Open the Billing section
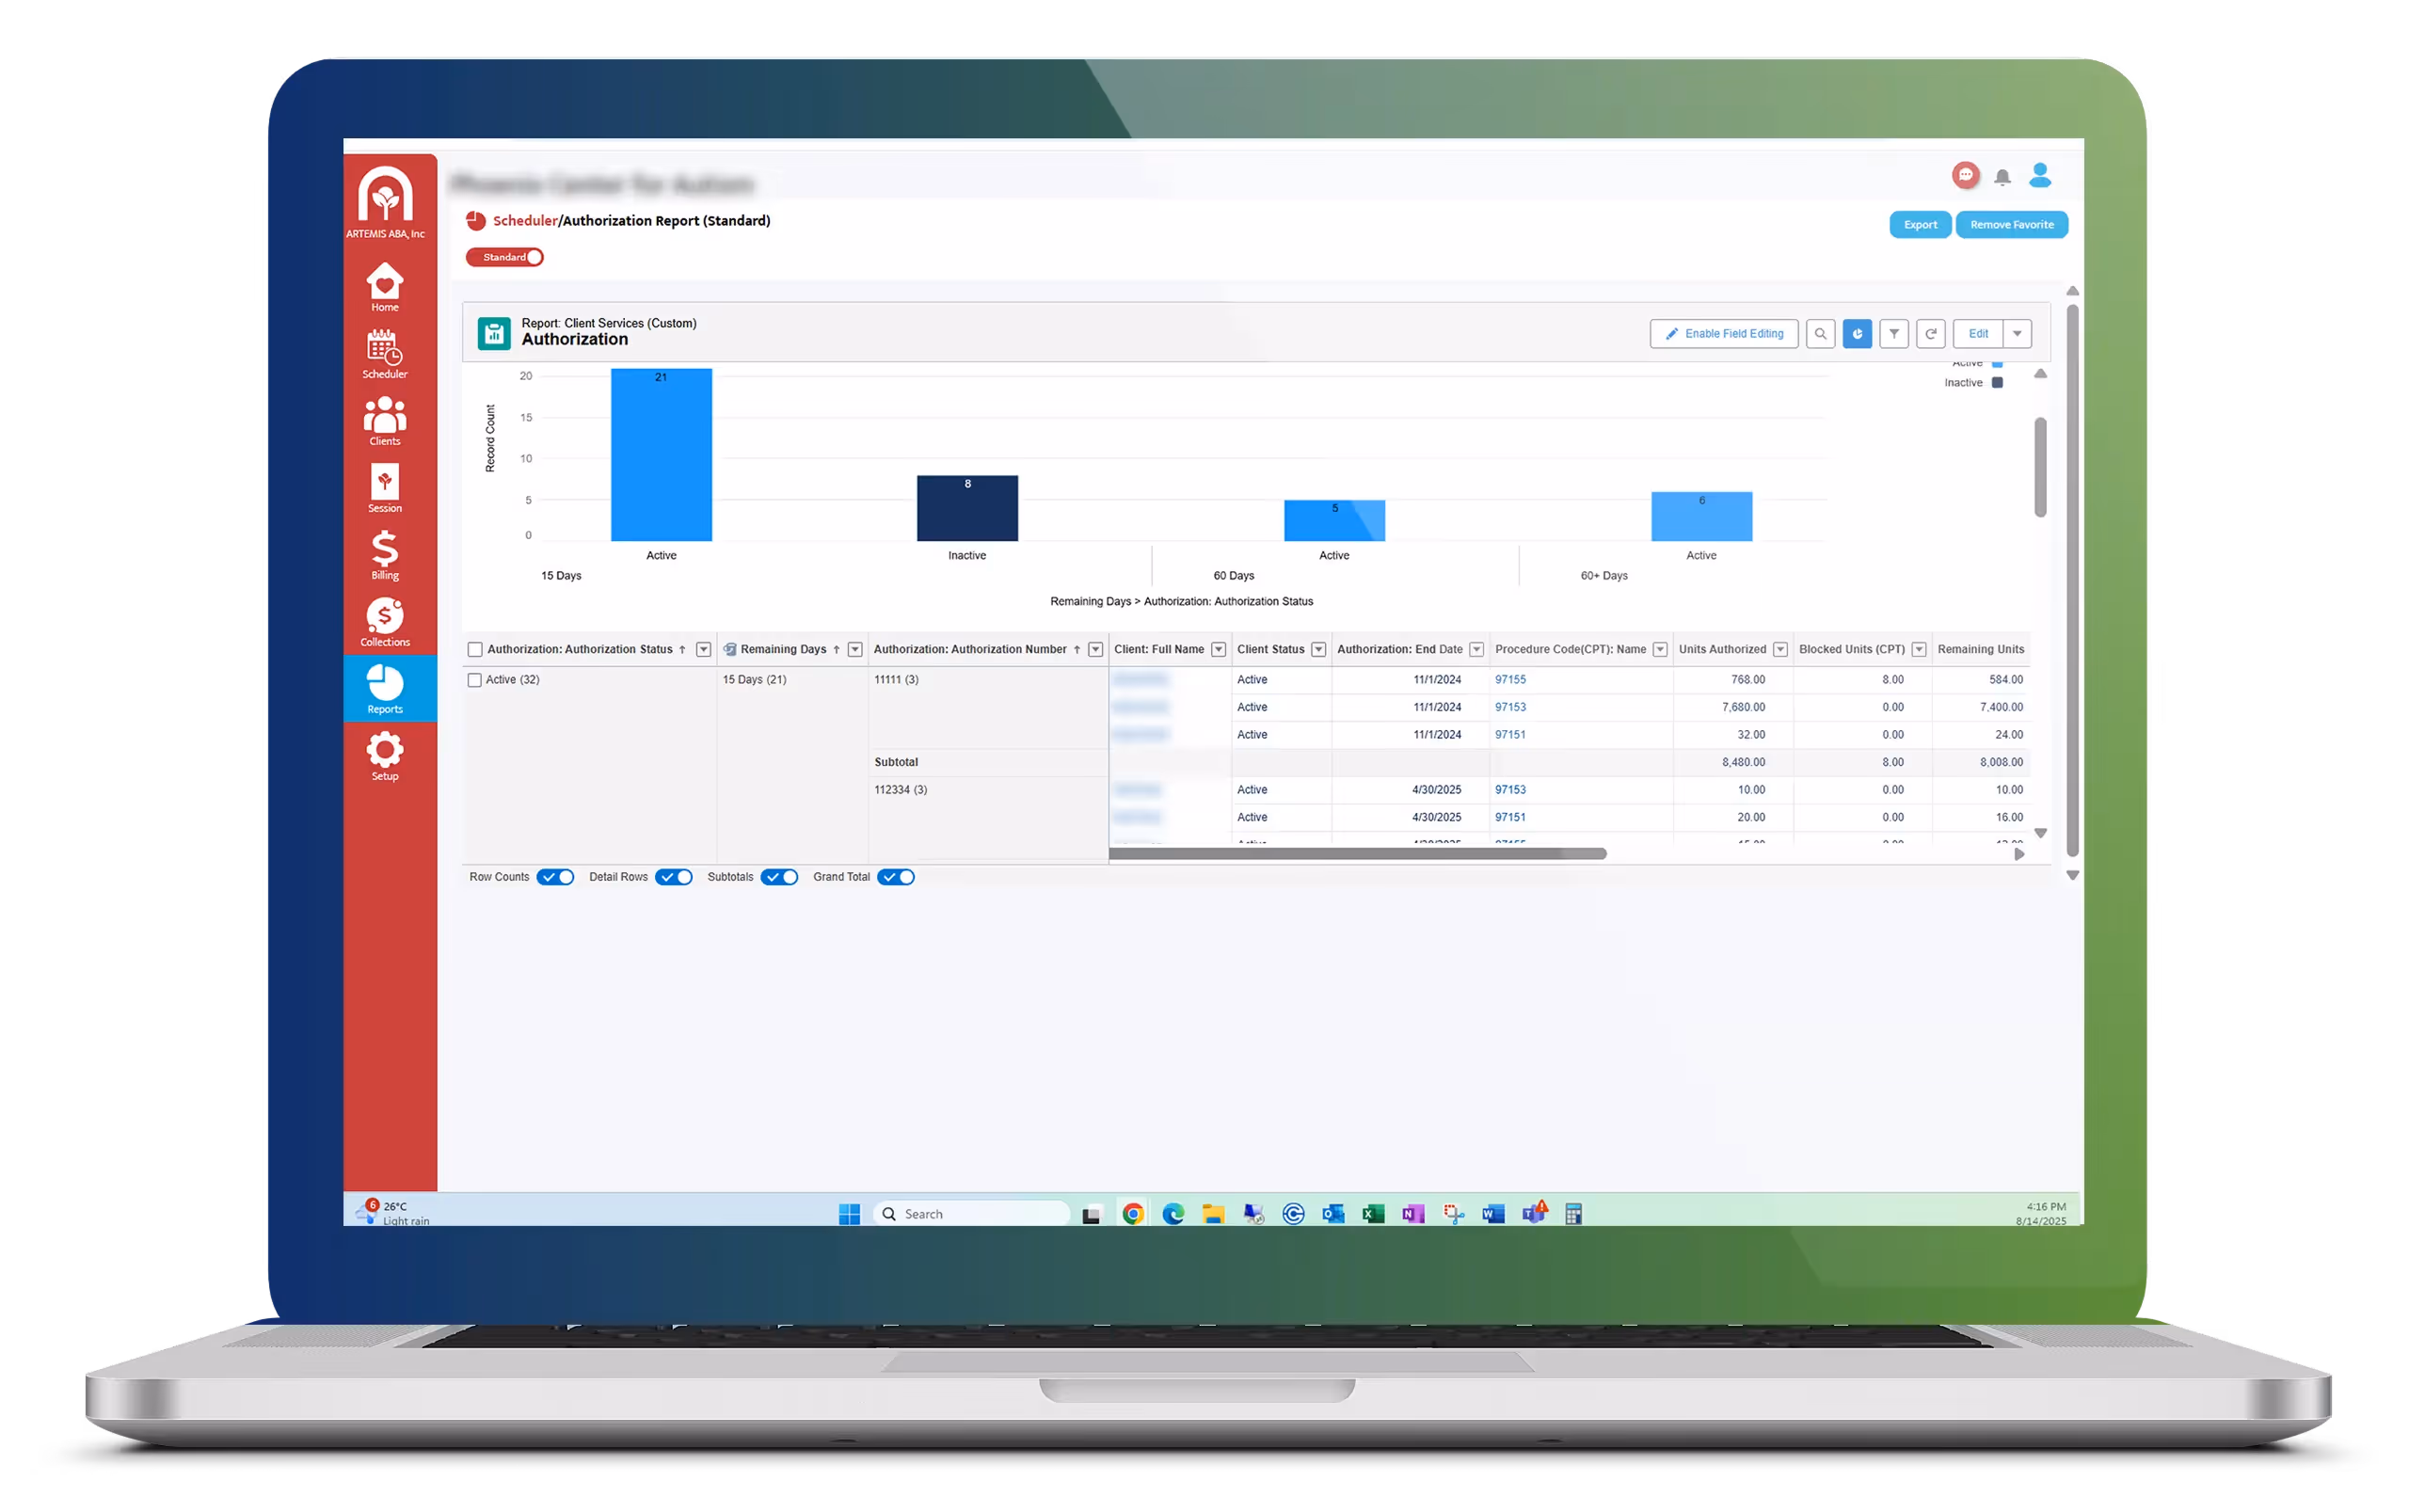2425x1512 pixels. pyautogui.click(x=384, y=555)
